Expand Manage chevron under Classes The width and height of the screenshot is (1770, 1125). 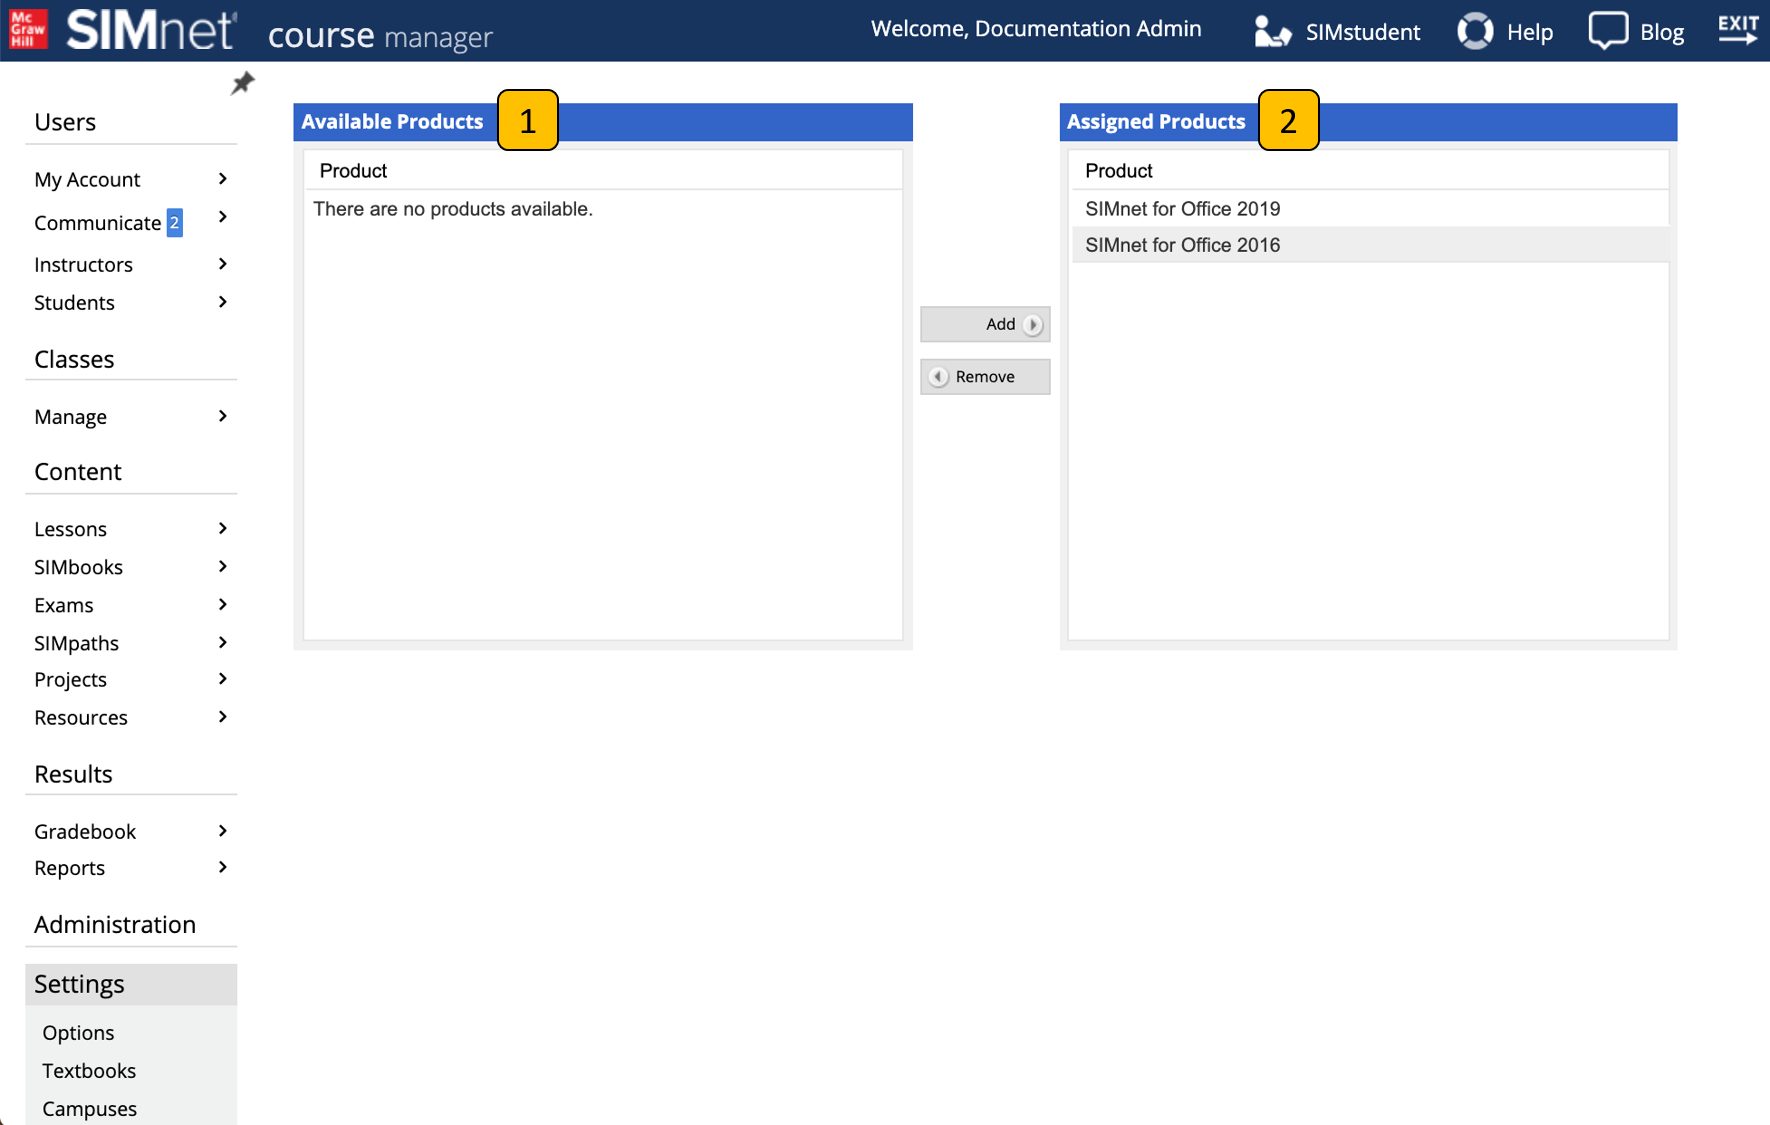pos(222,416)
